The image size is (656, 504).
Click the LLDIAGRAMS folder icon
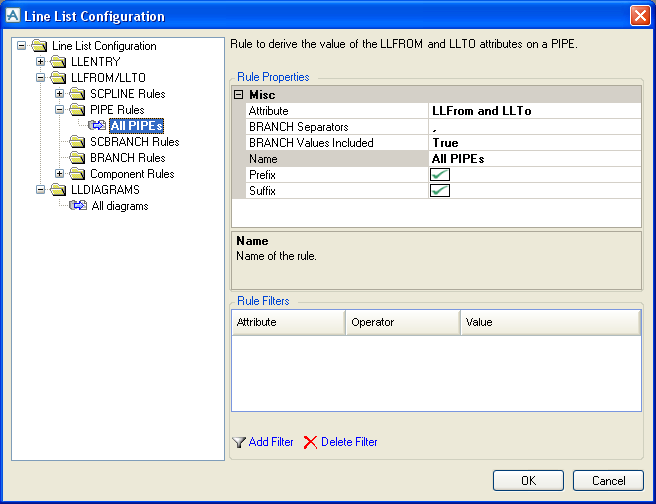pos(59,190)
